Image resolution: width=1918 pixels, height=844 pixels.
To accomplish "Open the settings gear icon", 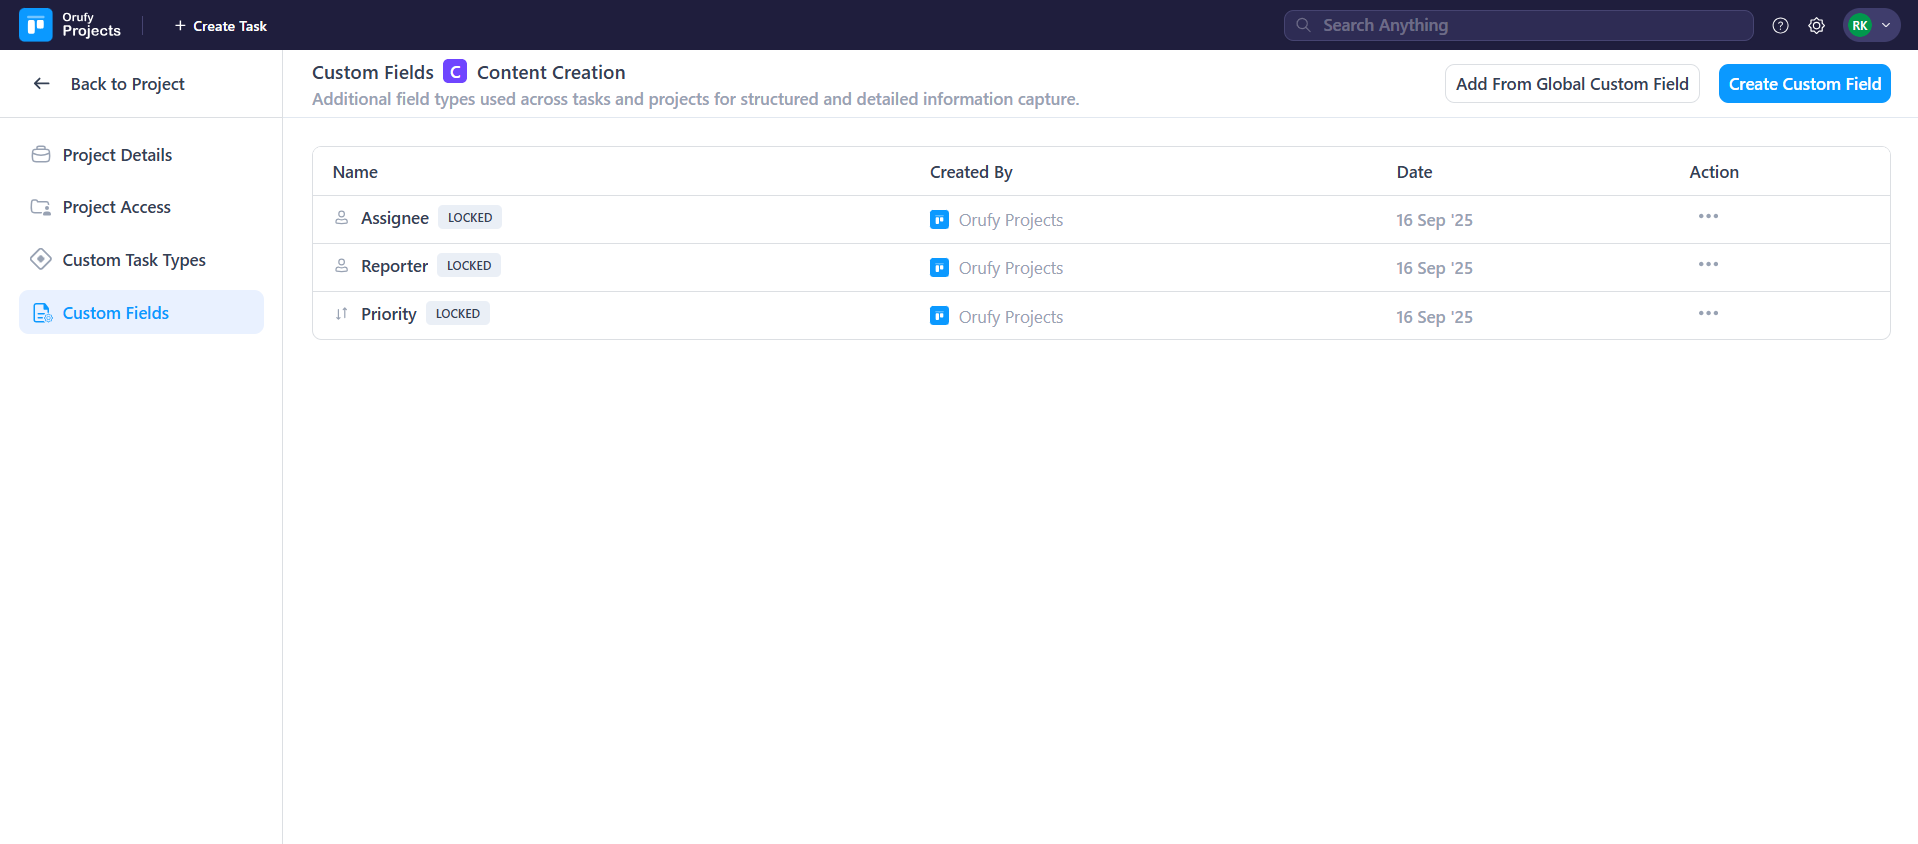I will tap(1816, 26).
